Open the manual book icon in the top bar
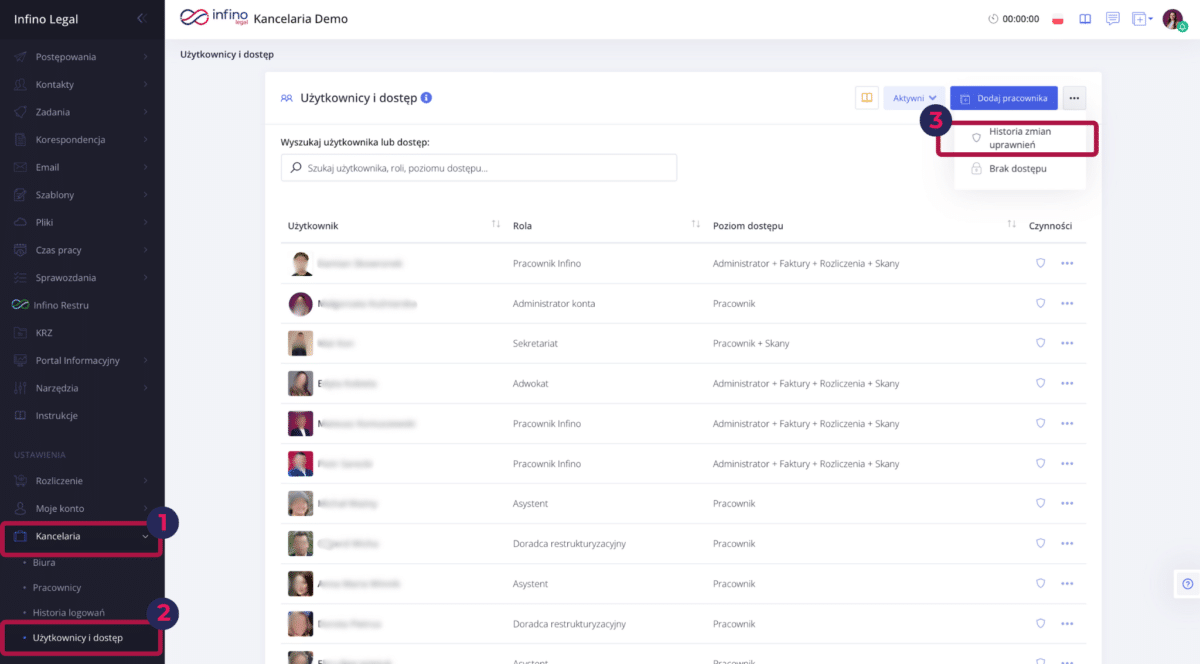 coord(1085,19)
